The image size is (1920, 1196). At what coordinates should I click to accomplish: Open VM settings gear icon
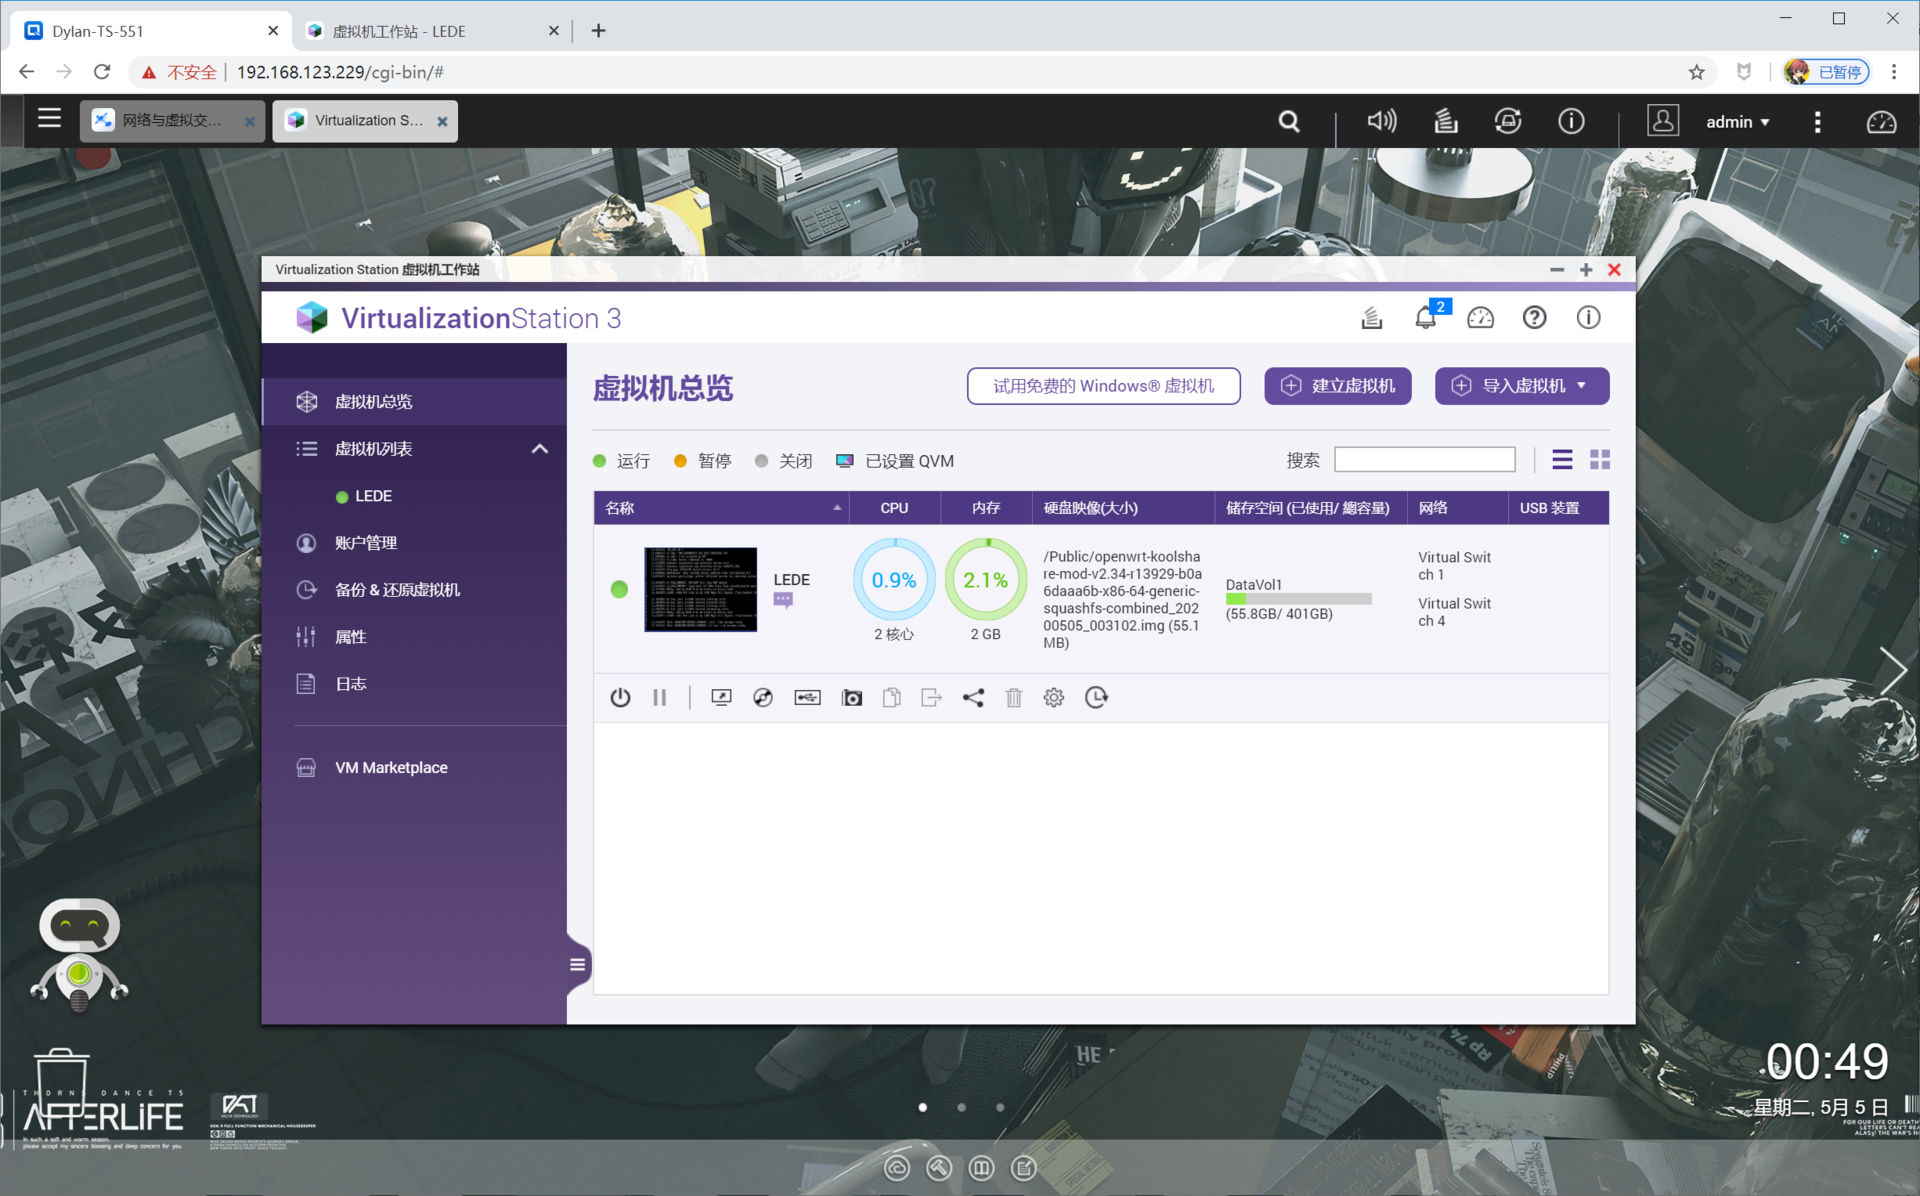1053,697
